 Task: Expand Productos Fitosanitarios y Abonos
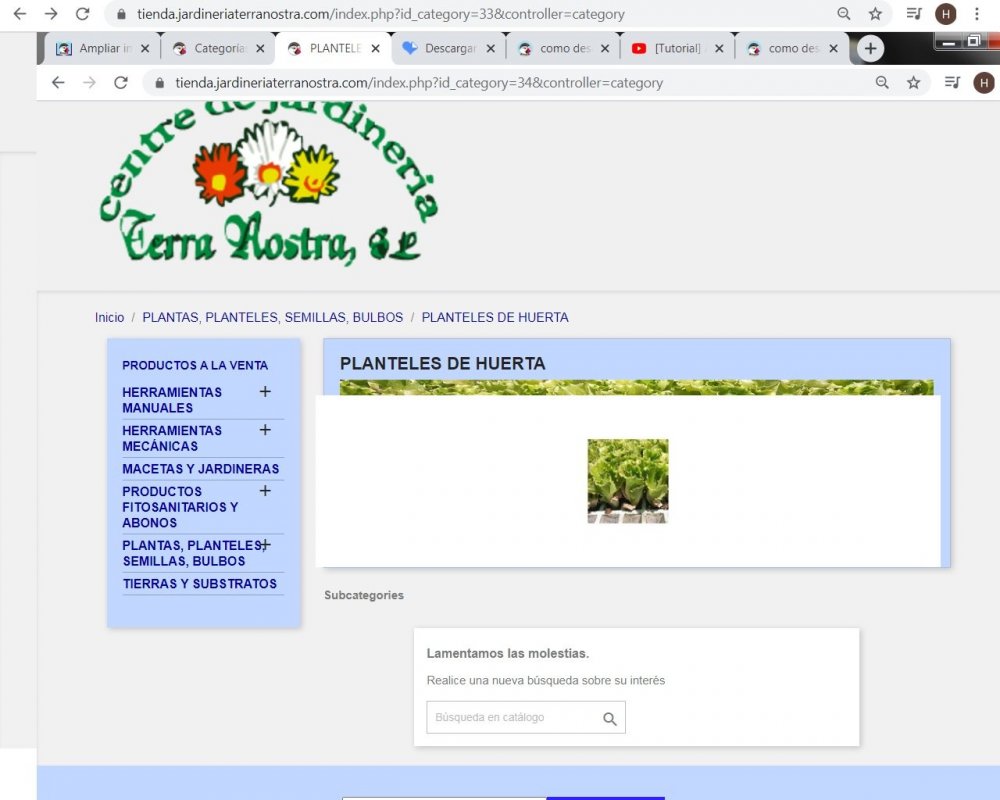point(265,491)
